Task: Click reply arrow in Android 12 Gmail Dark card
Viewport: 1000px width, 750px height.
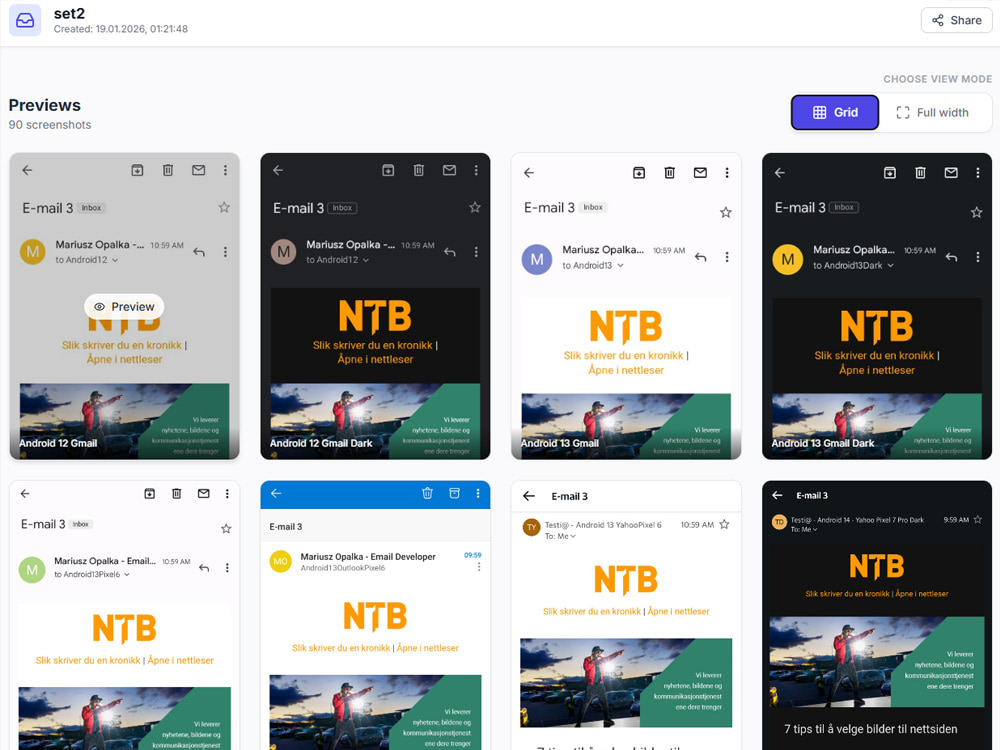Action: pos(450,252)
